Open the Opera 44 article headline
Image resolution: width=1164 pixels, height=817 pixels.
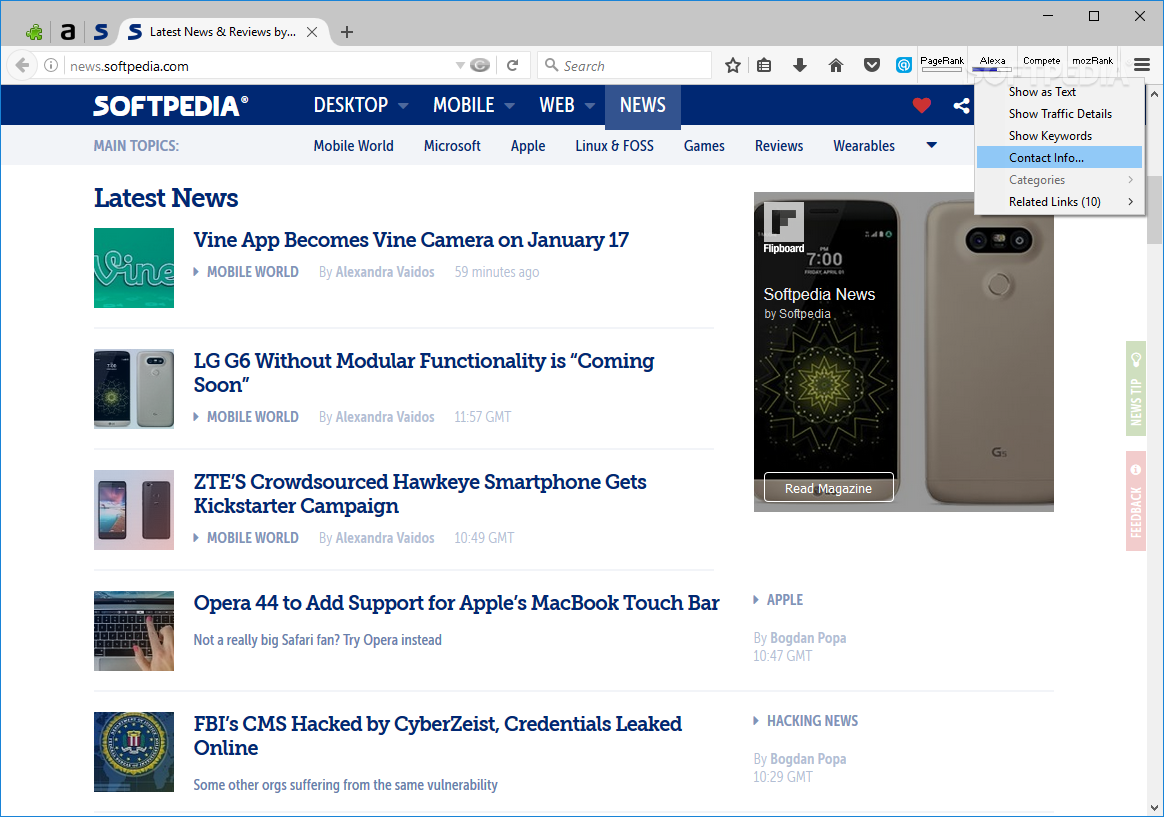456,603
